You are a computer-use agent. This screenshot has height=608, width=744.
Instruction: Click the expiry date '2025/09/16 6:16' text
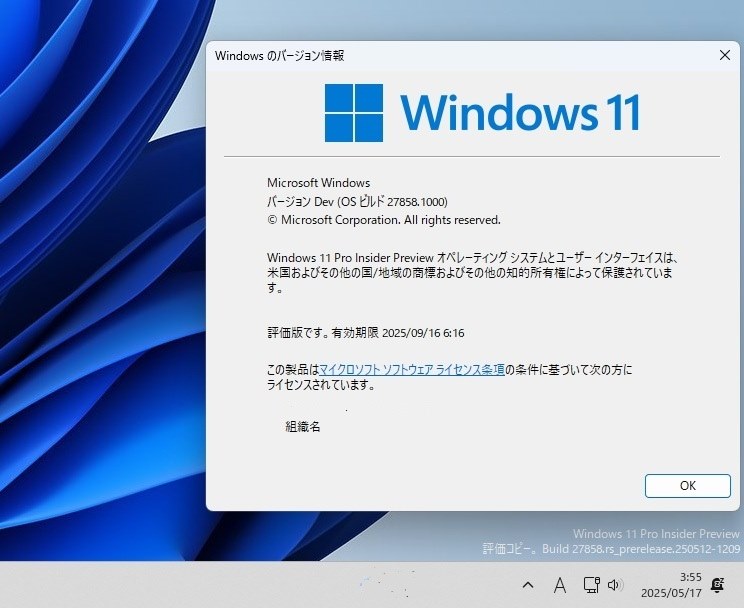click(x=423, y=333)
